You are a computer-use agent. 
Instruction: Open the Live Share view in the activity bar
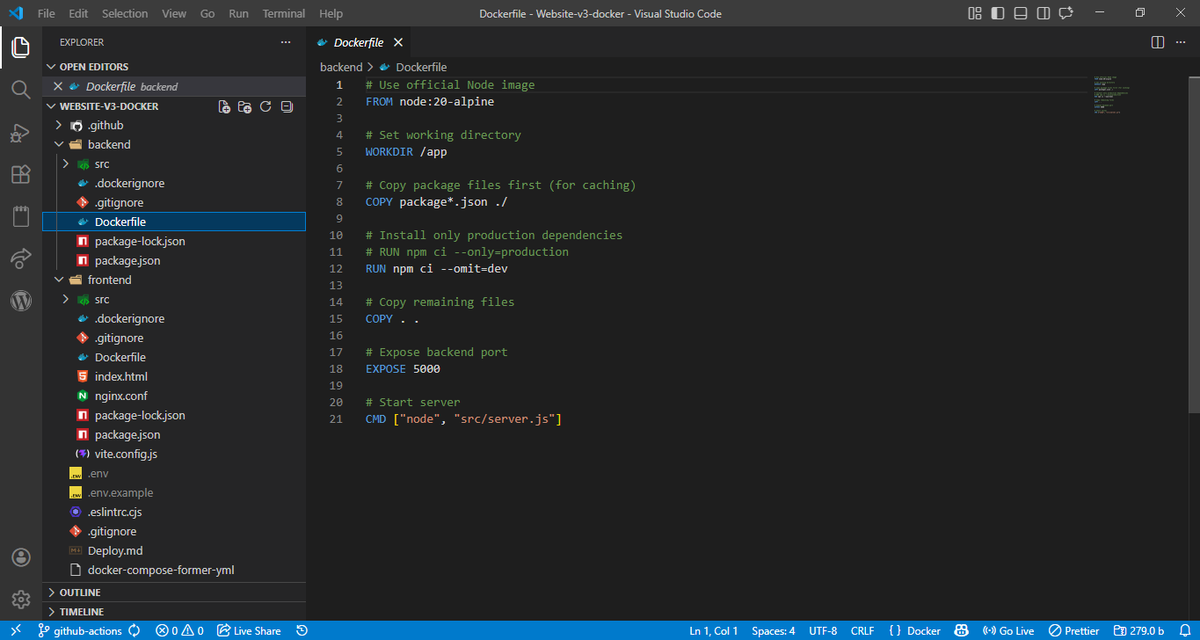click(x=21, y=259)
